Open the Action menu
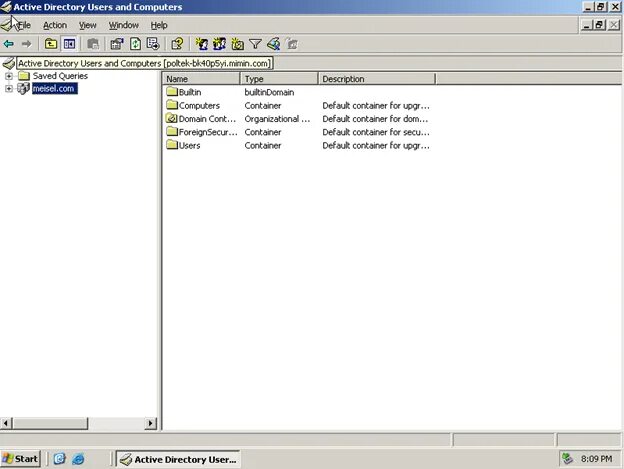 (55, 25)
